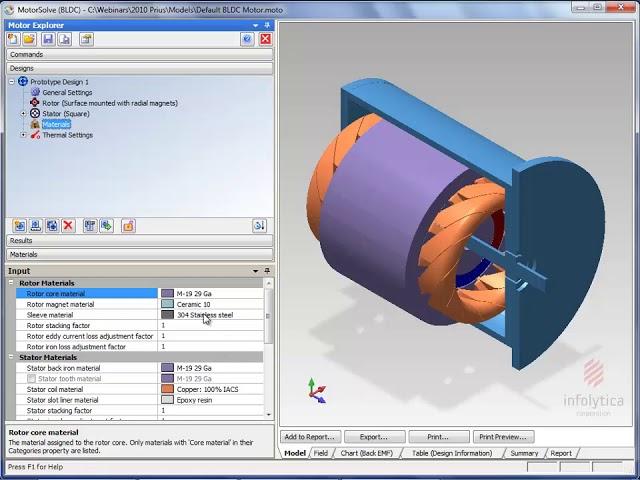Click the sort order icon in designs toolbar
This screenshot has width=640, height=480.
pos(259,226)
